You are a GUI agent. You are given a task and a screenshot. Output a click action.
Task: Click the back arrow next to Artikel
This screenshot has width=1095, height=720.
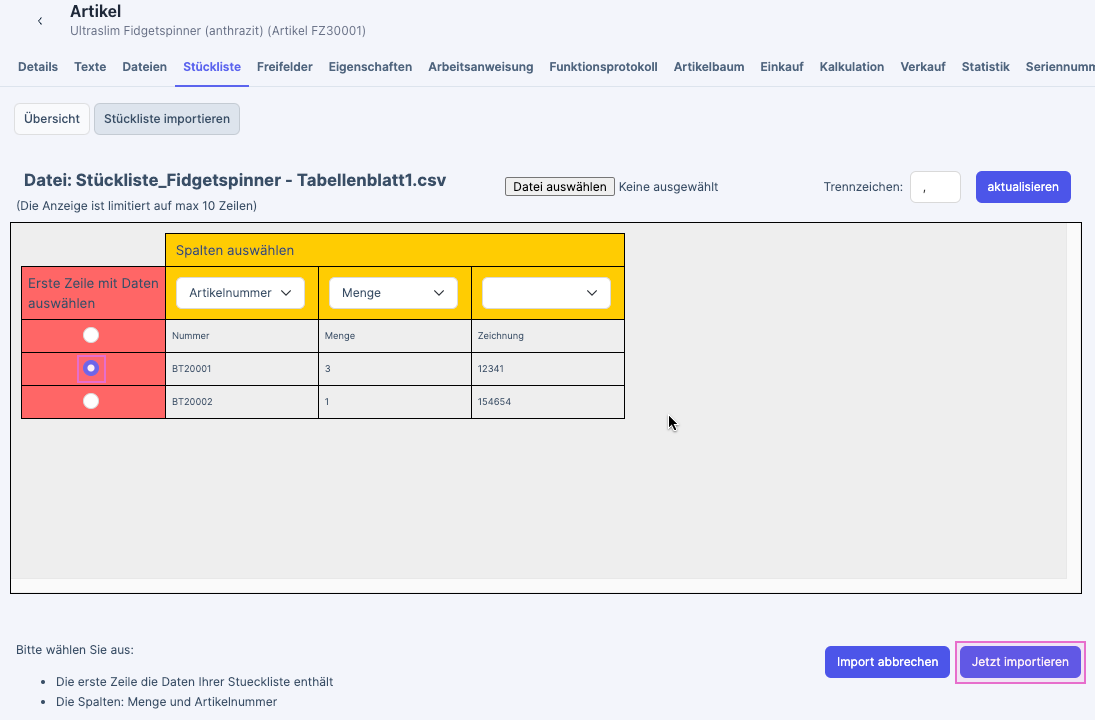[x=40, y=21]
